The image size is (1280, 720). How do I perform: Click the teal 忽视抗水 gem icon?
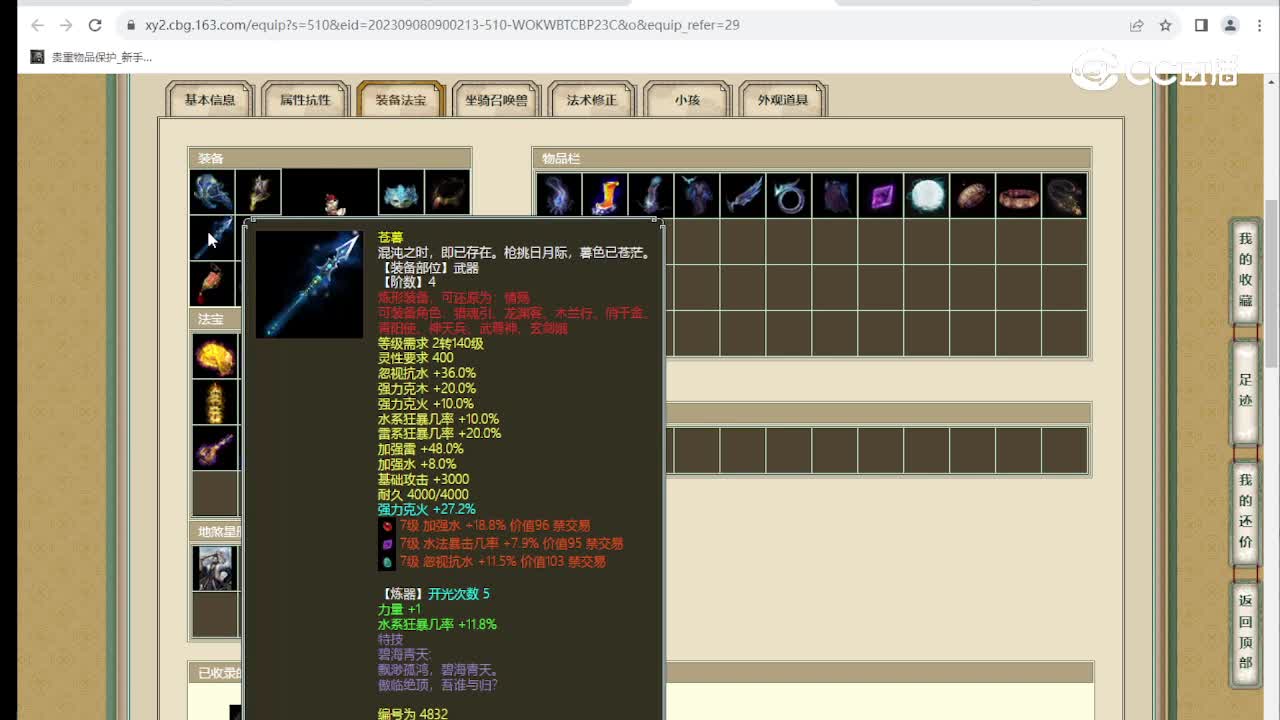(x=387, y=562)
